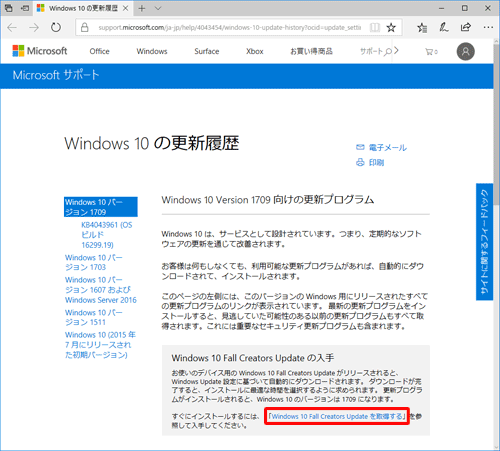Select the Windows 10 の更新履歴 browser tab
Screen dimensions: 500x451
coord(83,8)
